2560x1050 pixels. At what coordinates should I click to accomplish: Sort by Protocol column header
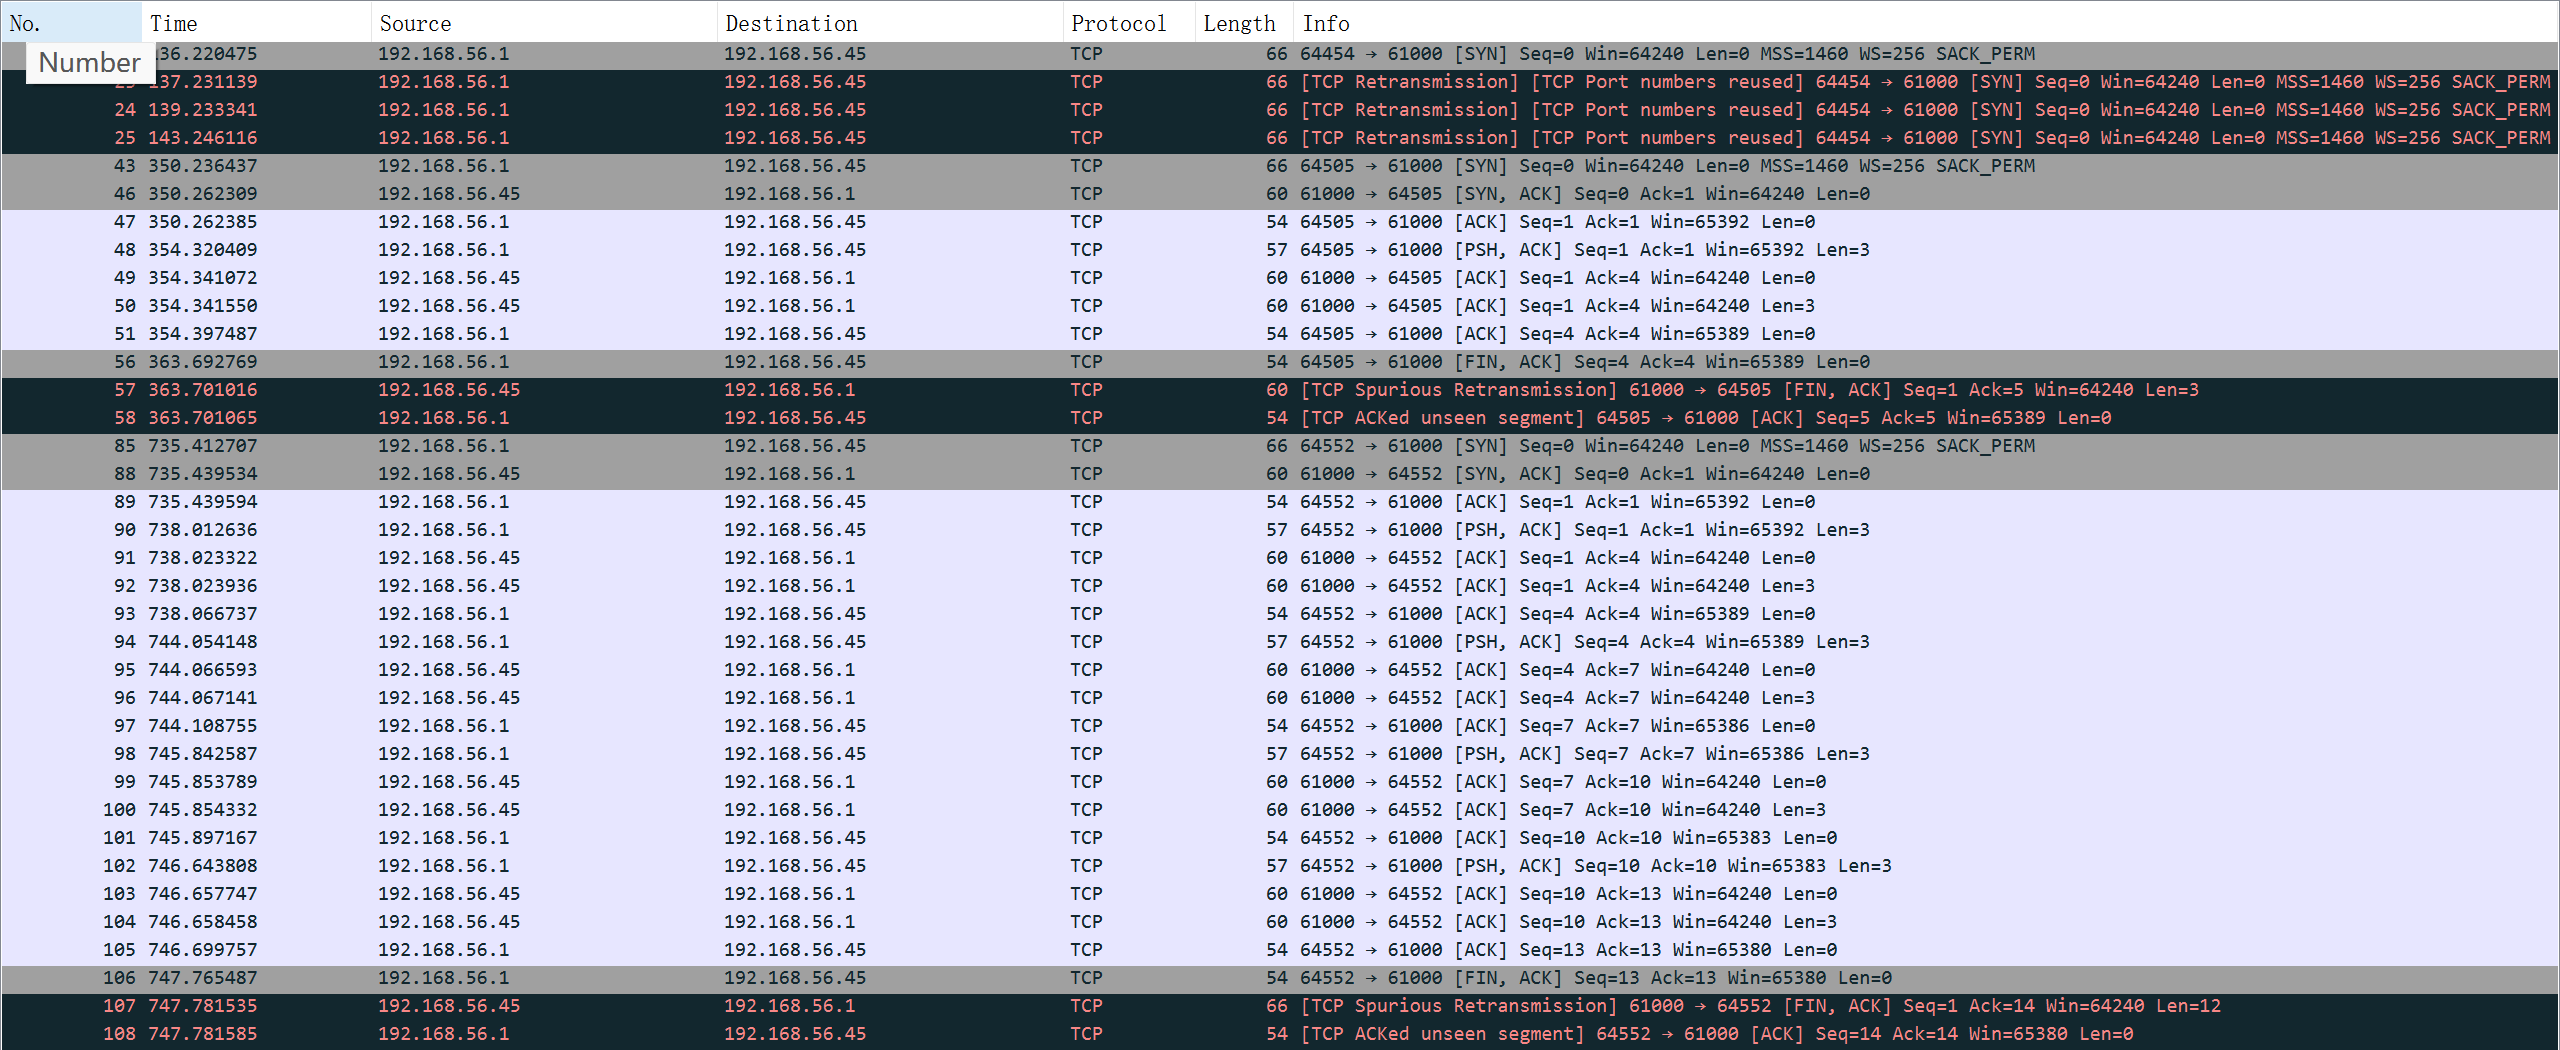[1129, 22]
